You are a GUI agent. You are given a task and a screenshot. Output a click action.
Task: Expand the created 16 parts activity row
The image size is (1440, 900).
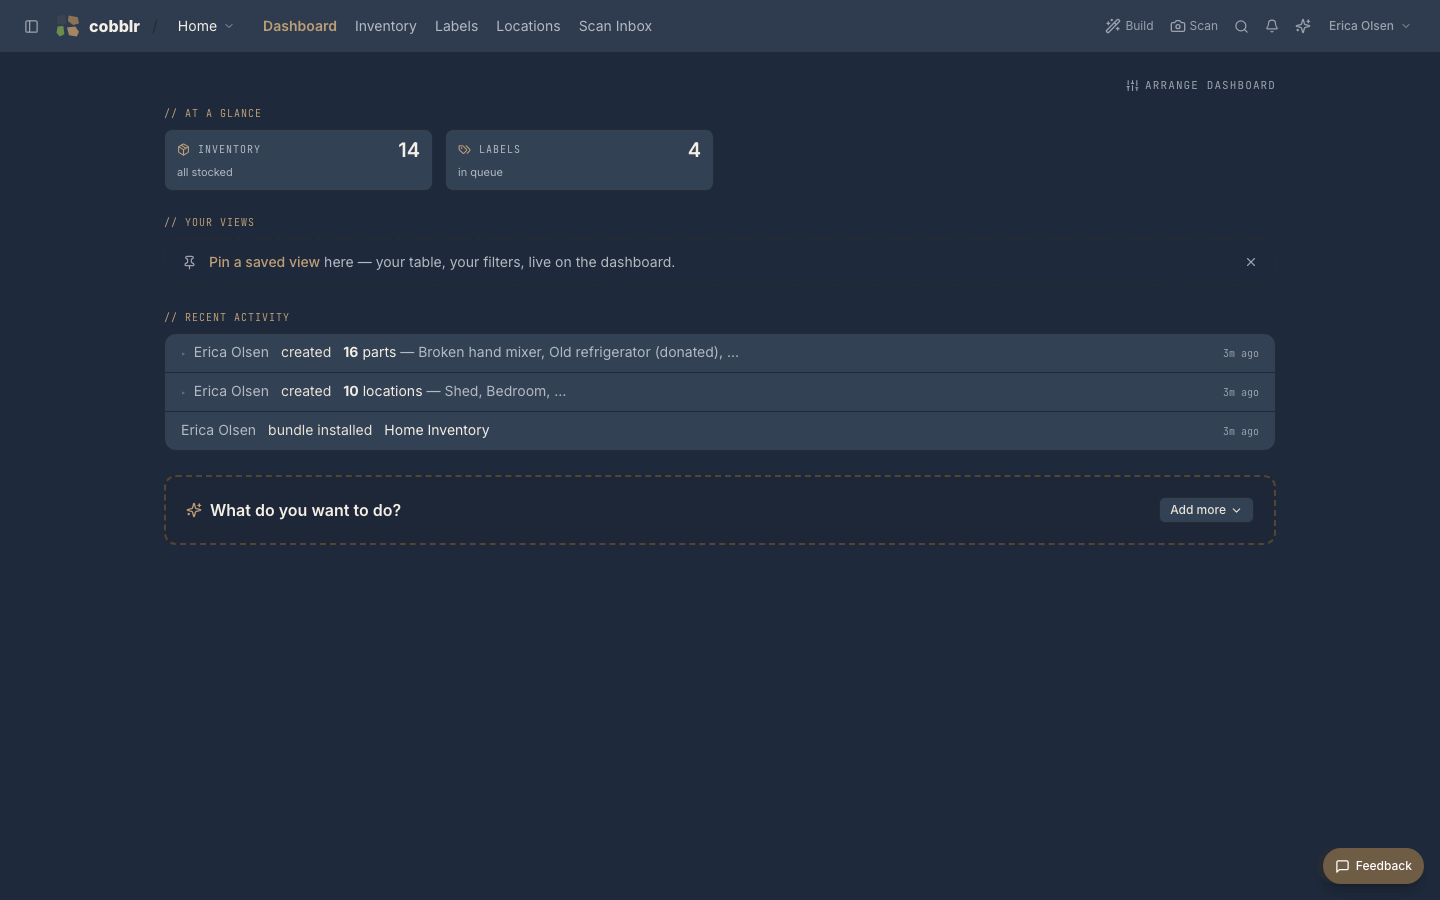(x=720, y=353)
